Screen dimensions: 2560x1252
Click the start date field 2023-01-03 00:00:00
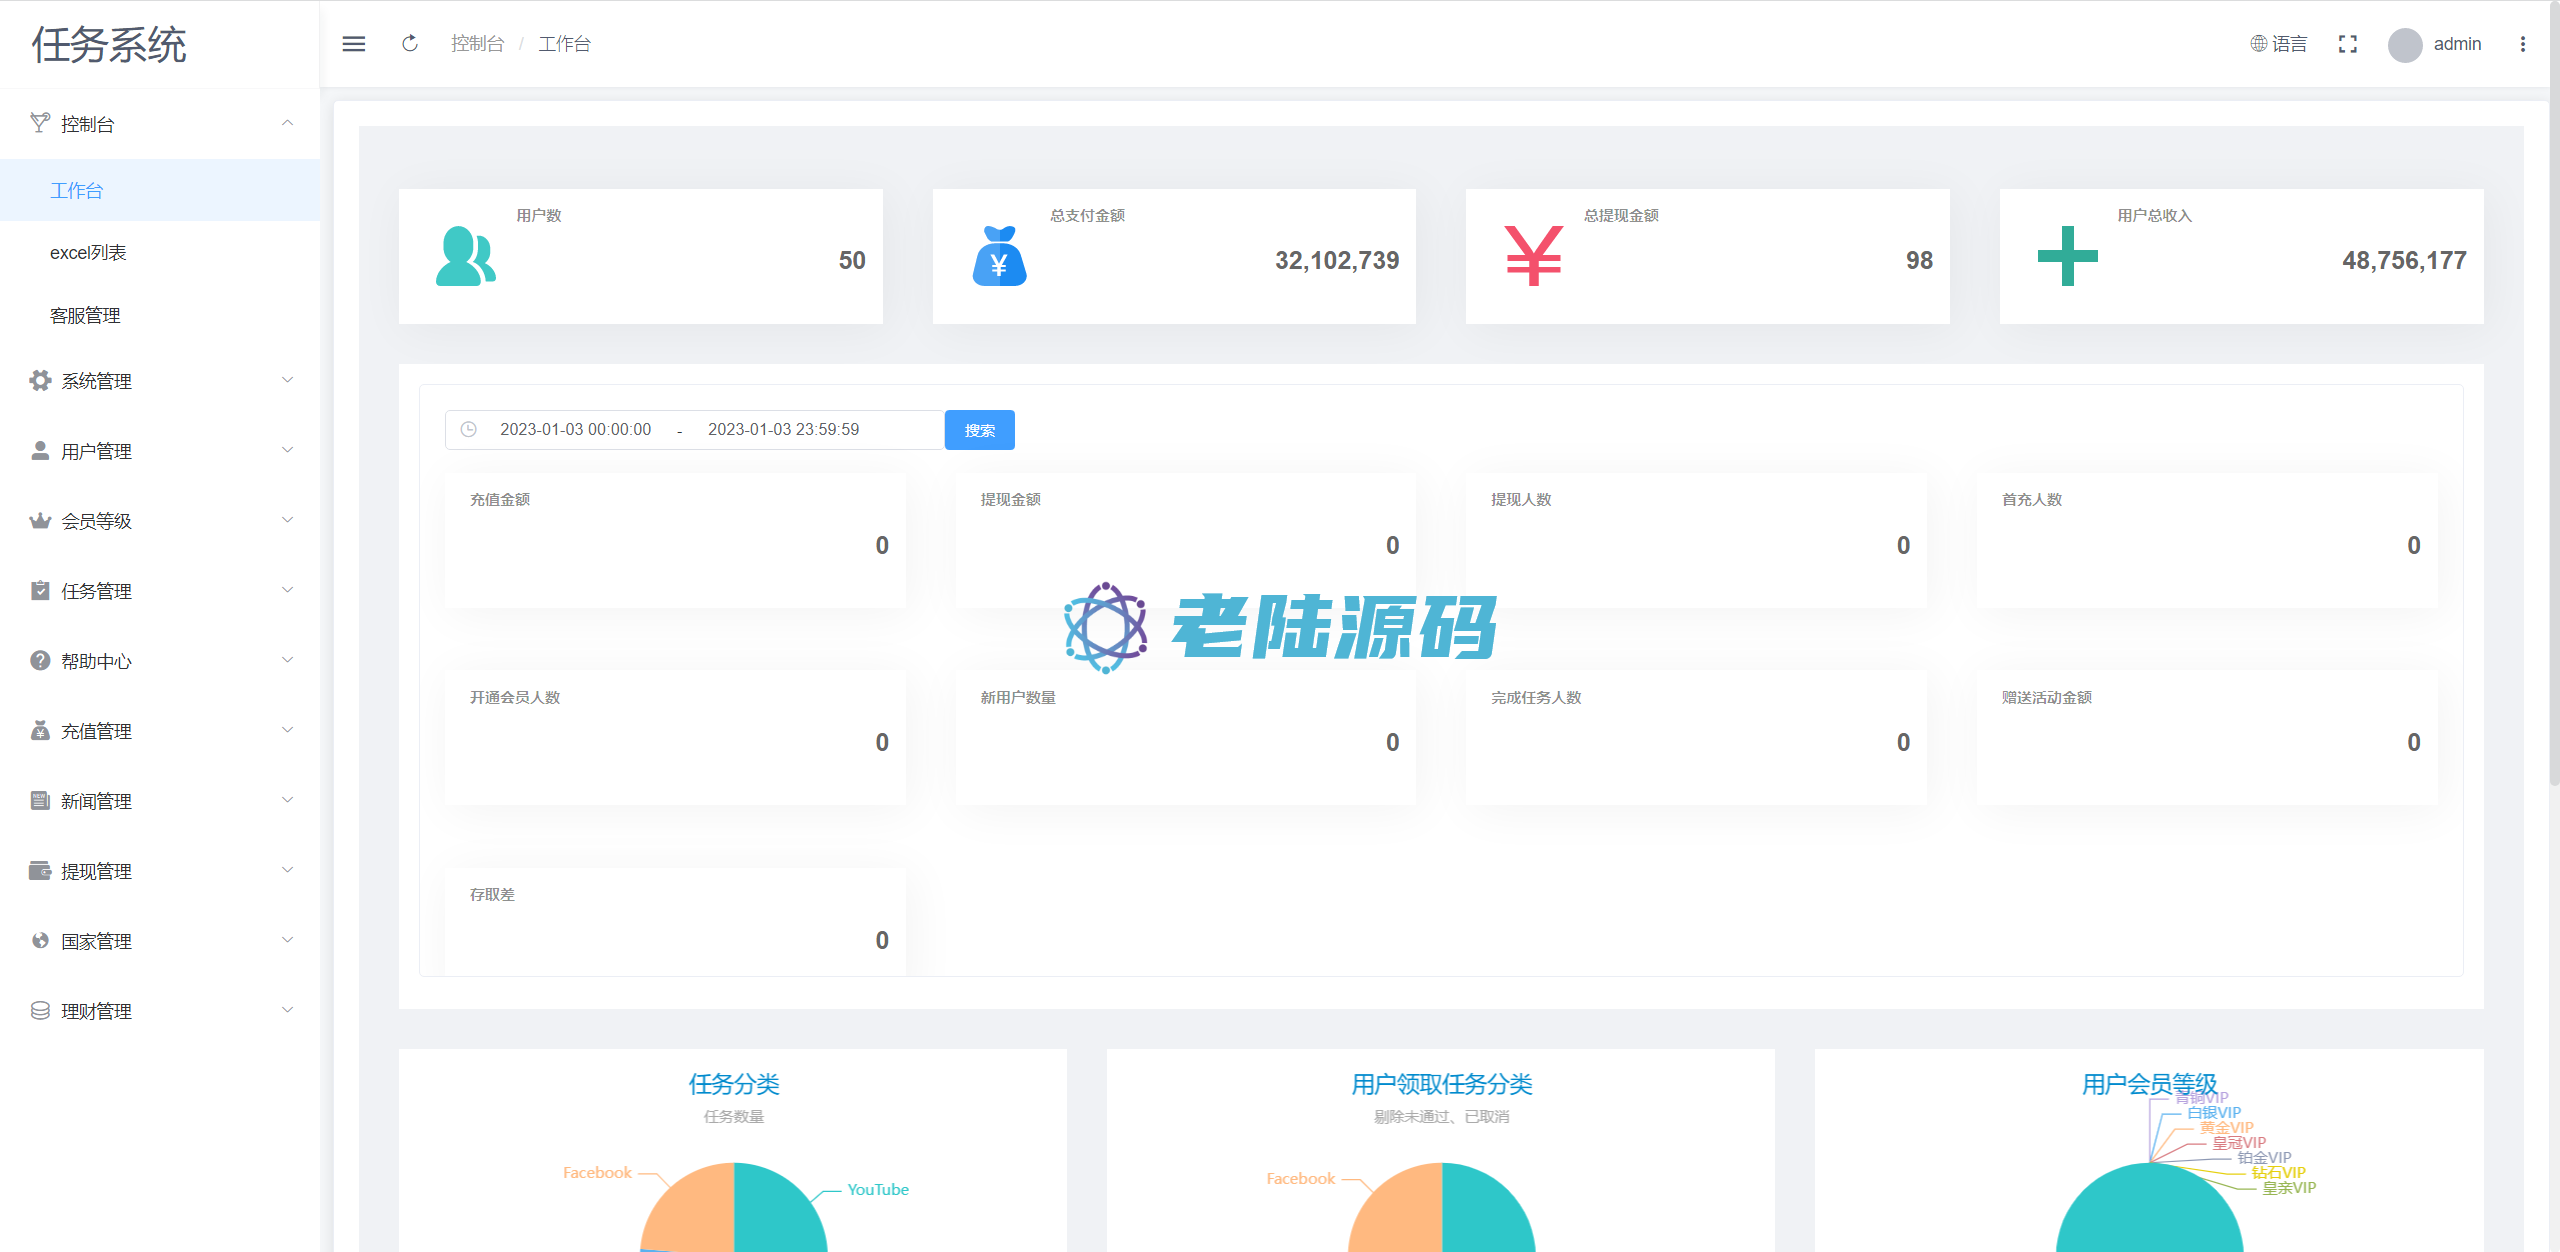tap(575, 430)
